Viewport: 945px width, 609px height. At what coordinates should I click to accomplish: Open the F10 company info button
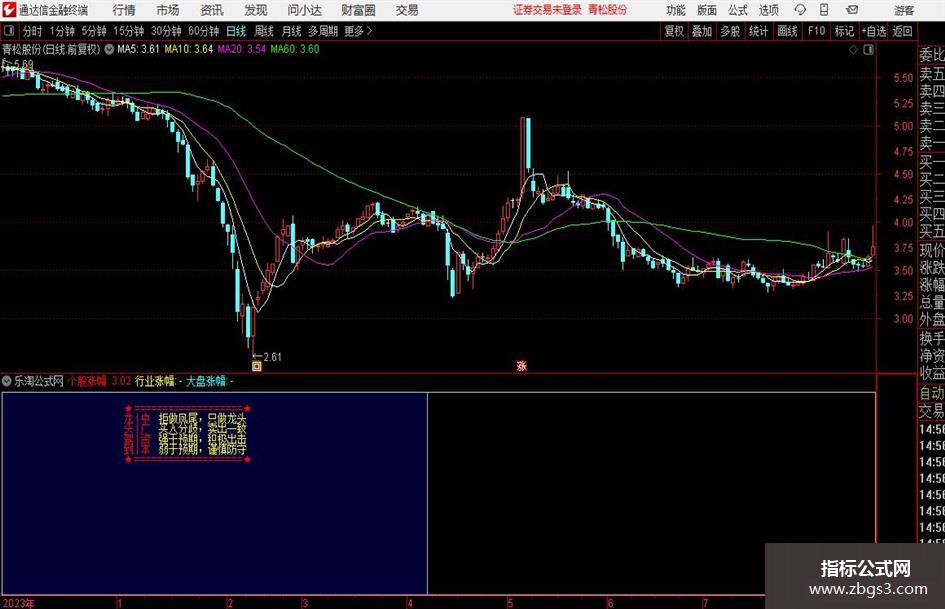[x=817, y=31]
